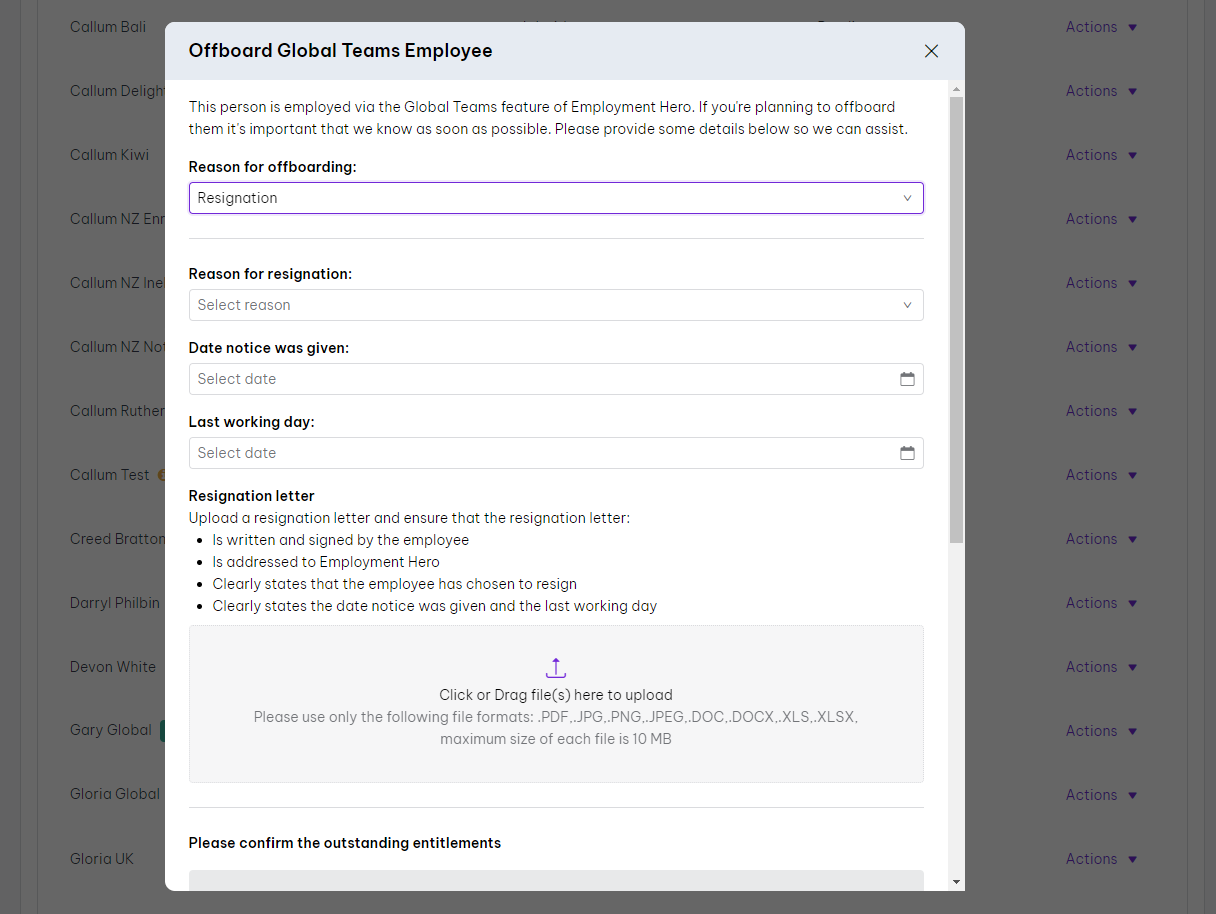Click calendar icon in Last working day field
1216x914 pixels.
click(x=907, y=453)
